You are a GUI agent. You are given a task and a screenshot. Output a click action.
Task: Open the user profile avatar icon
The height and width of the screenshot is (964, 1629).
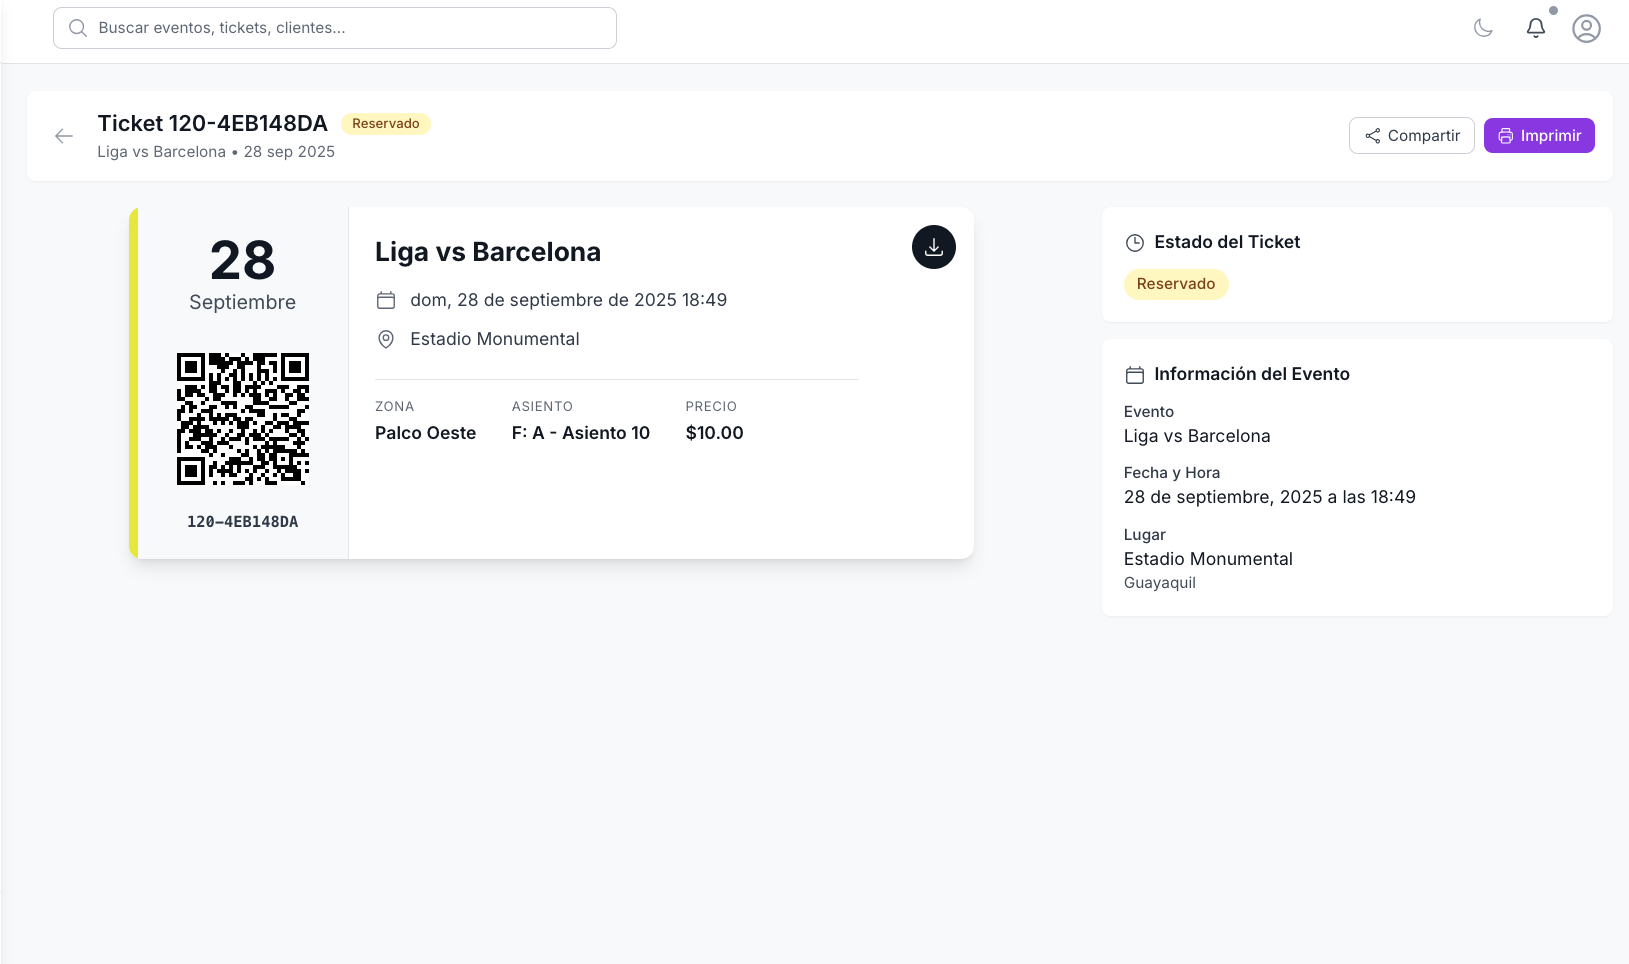tap(1586, 28)
